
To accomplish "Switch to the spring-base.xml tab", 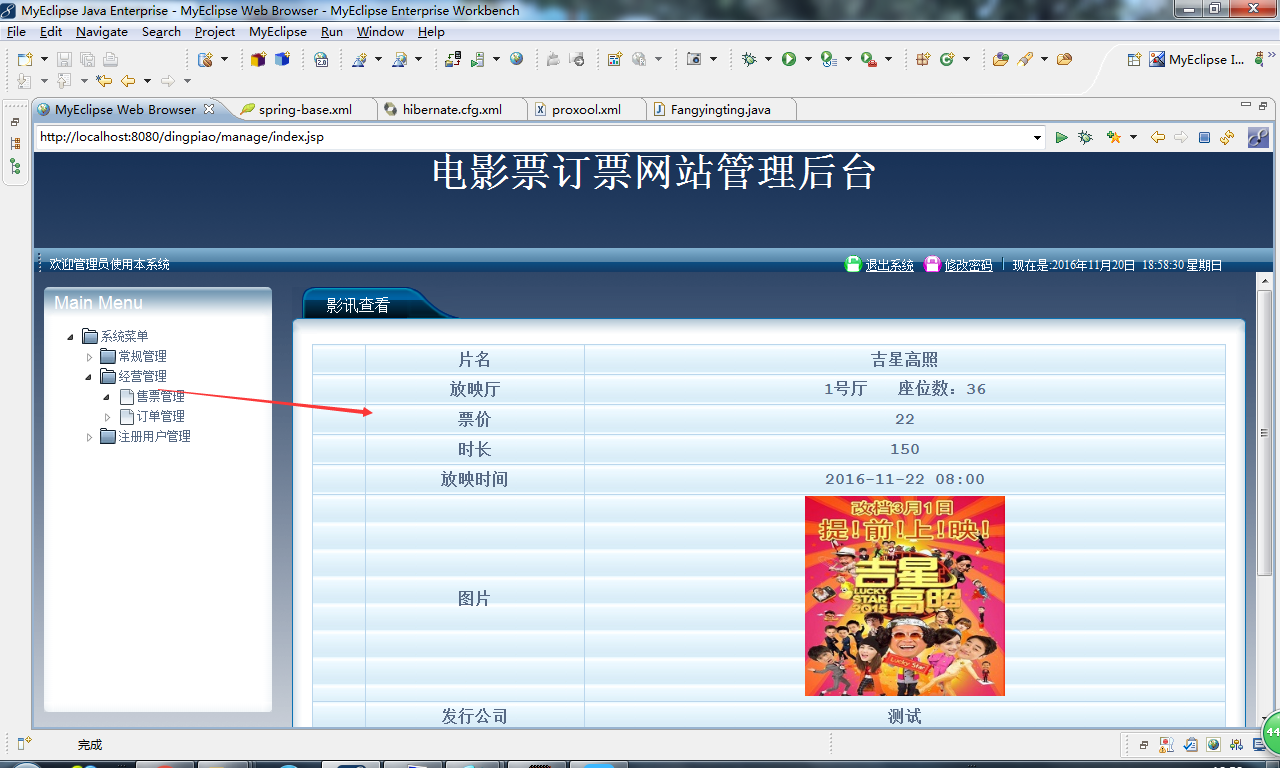I will click(x=304, y=109).
